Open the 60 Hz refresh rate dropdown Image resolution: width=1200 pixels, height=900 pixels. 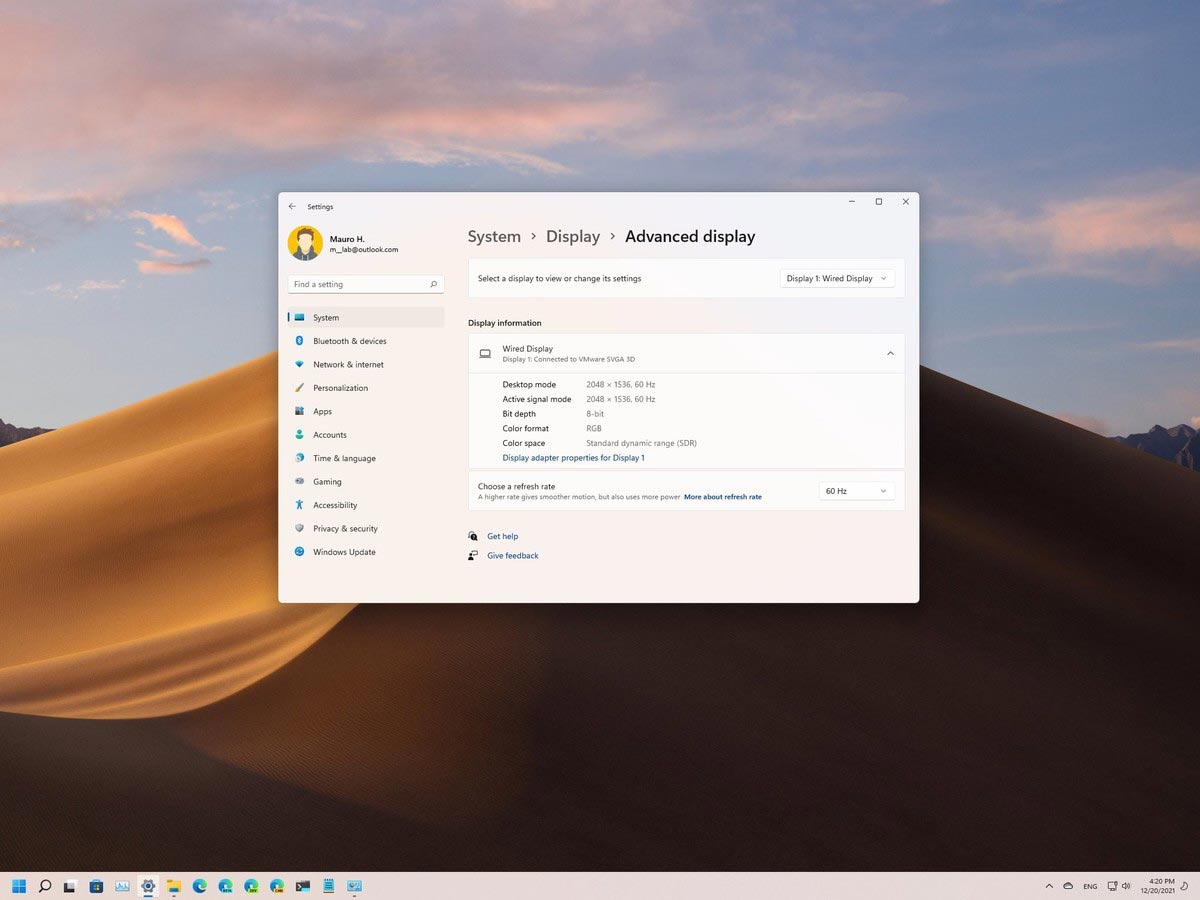(x=857, y=491)
